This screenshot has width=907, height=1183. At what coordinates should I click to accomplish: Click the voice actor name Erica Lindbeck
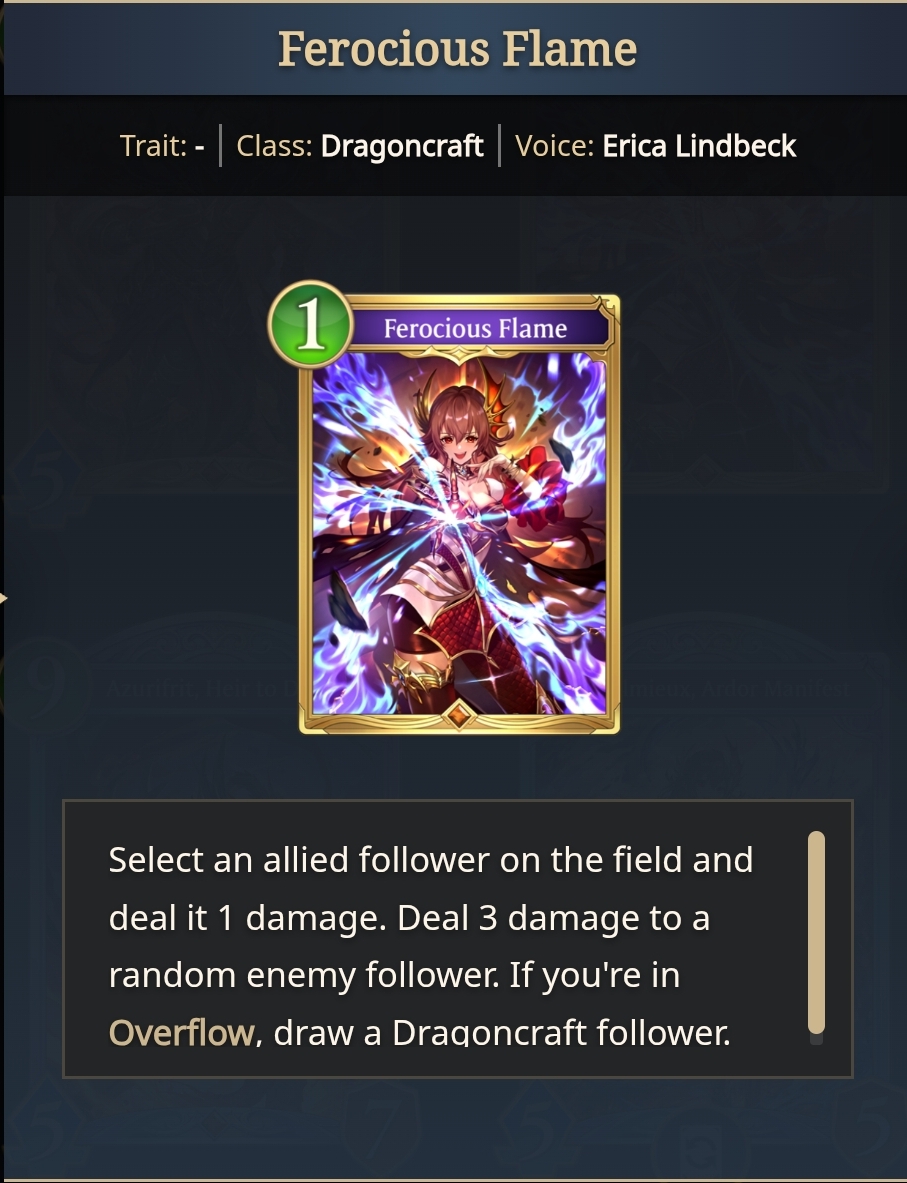click(699, 146)
